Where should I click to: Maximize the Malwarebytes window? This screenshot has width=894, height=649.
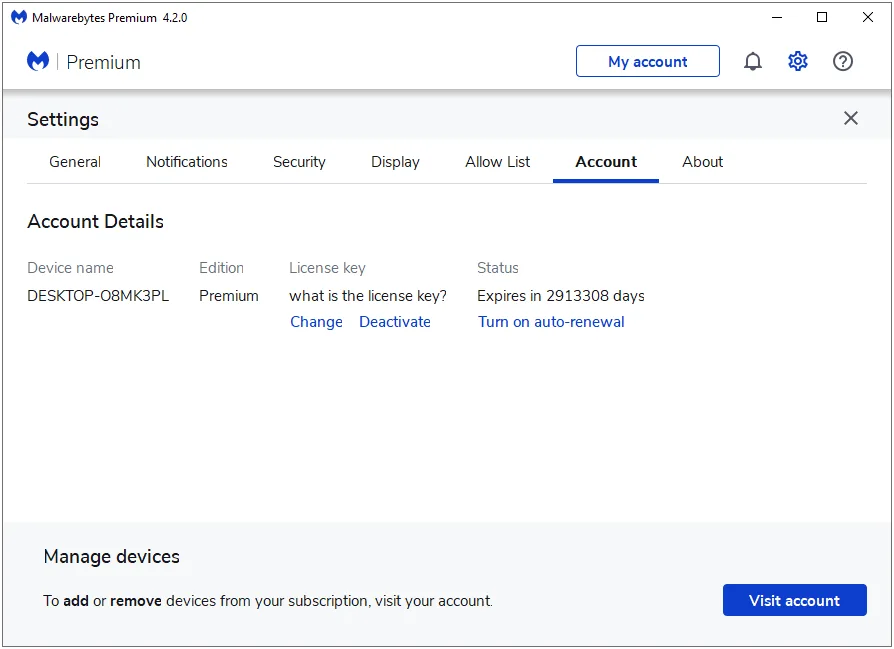click(822, 17)
